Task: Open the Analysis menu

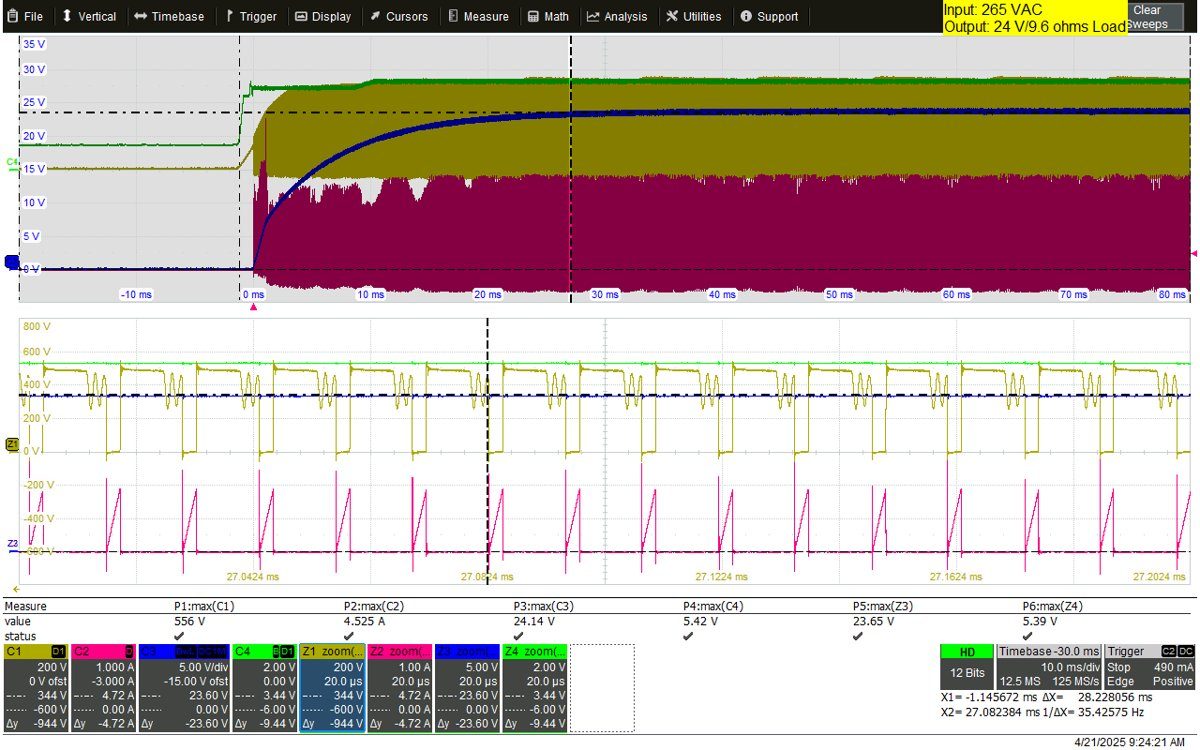Action: [x=617, y=16]
